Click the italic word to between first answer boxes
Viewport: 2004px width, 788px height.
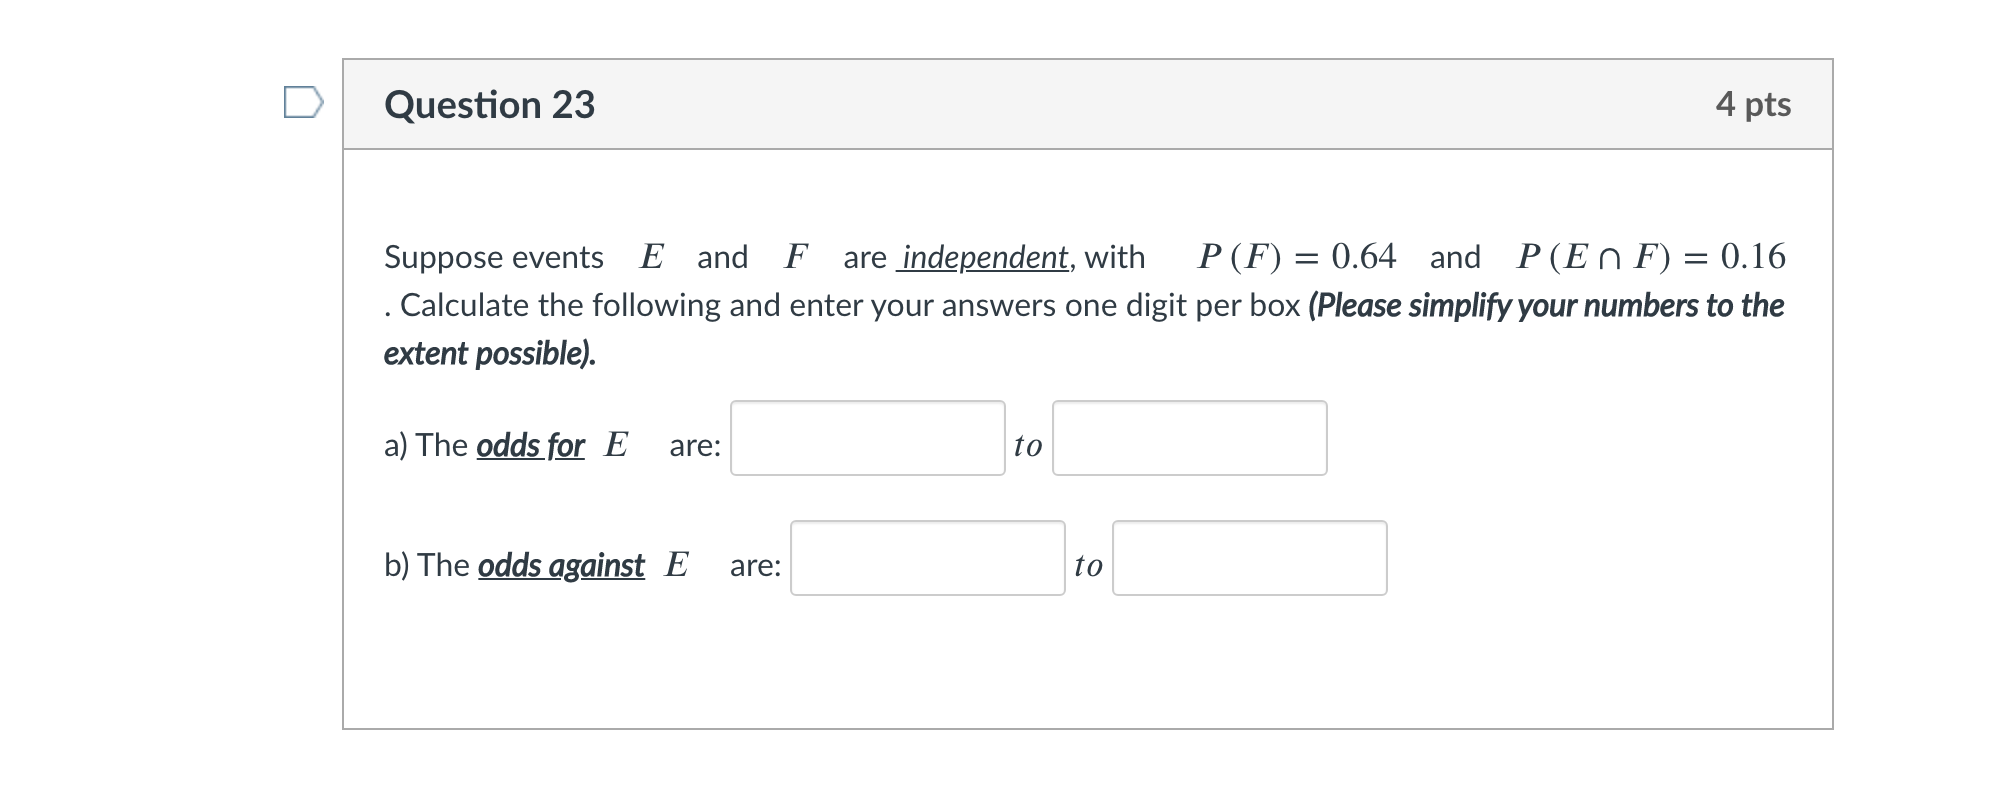pos(1028,446)
